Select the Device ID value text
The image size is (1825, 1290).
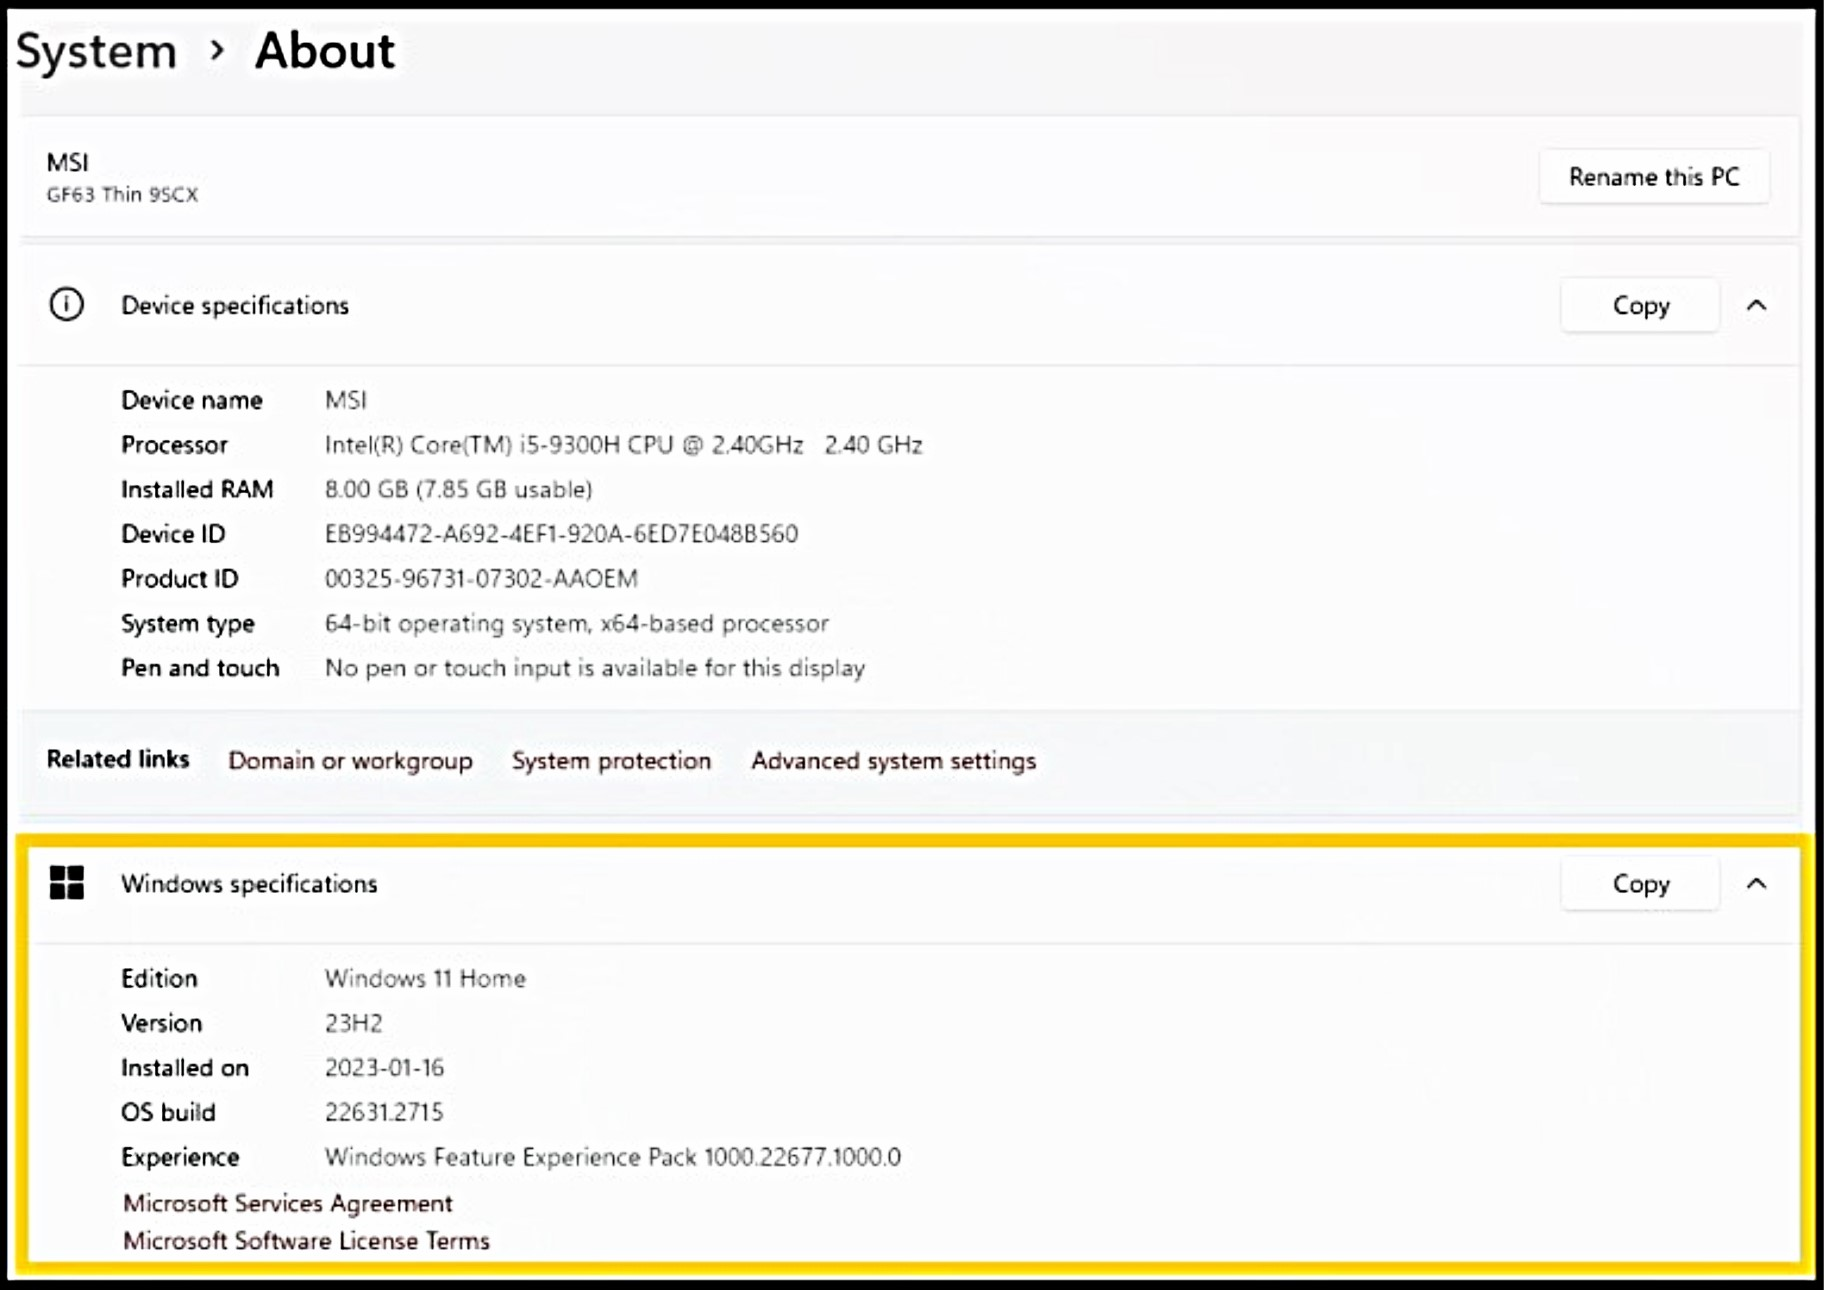(x=562, y=534)
